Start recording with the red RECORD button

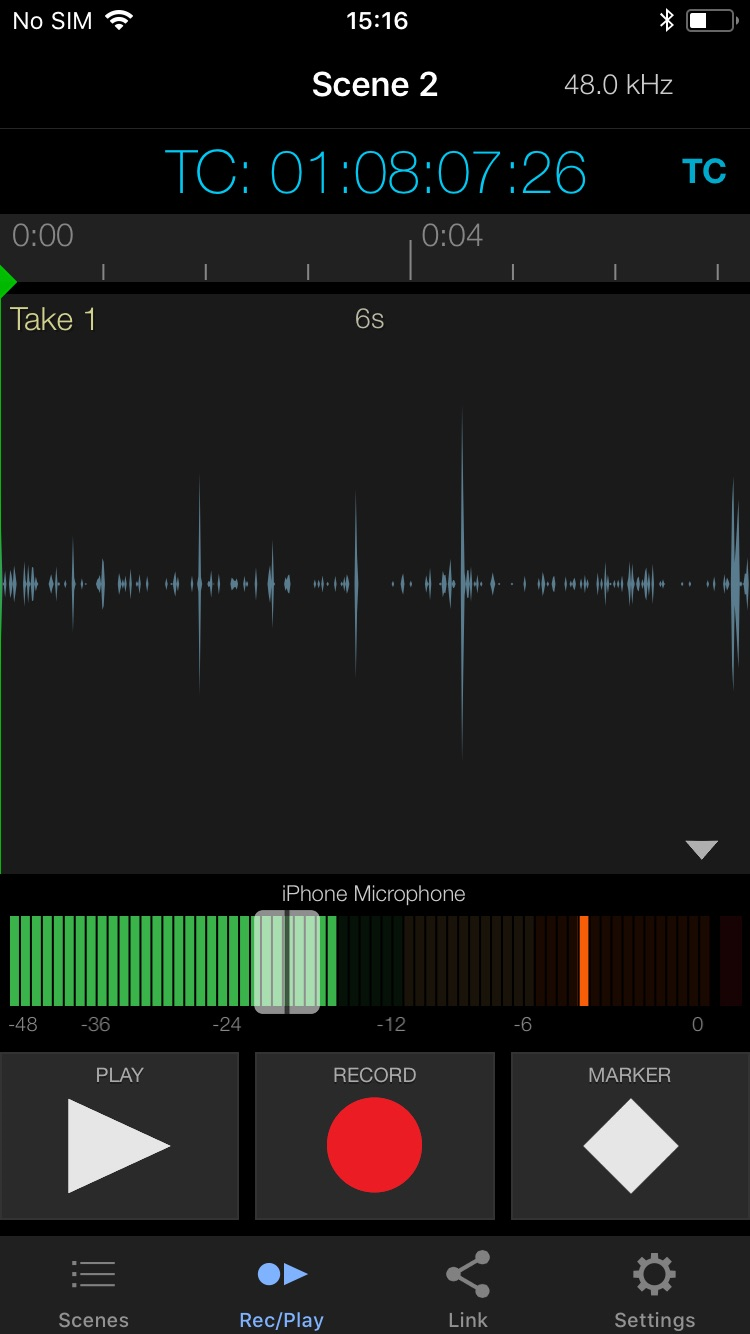(374, 1135)
